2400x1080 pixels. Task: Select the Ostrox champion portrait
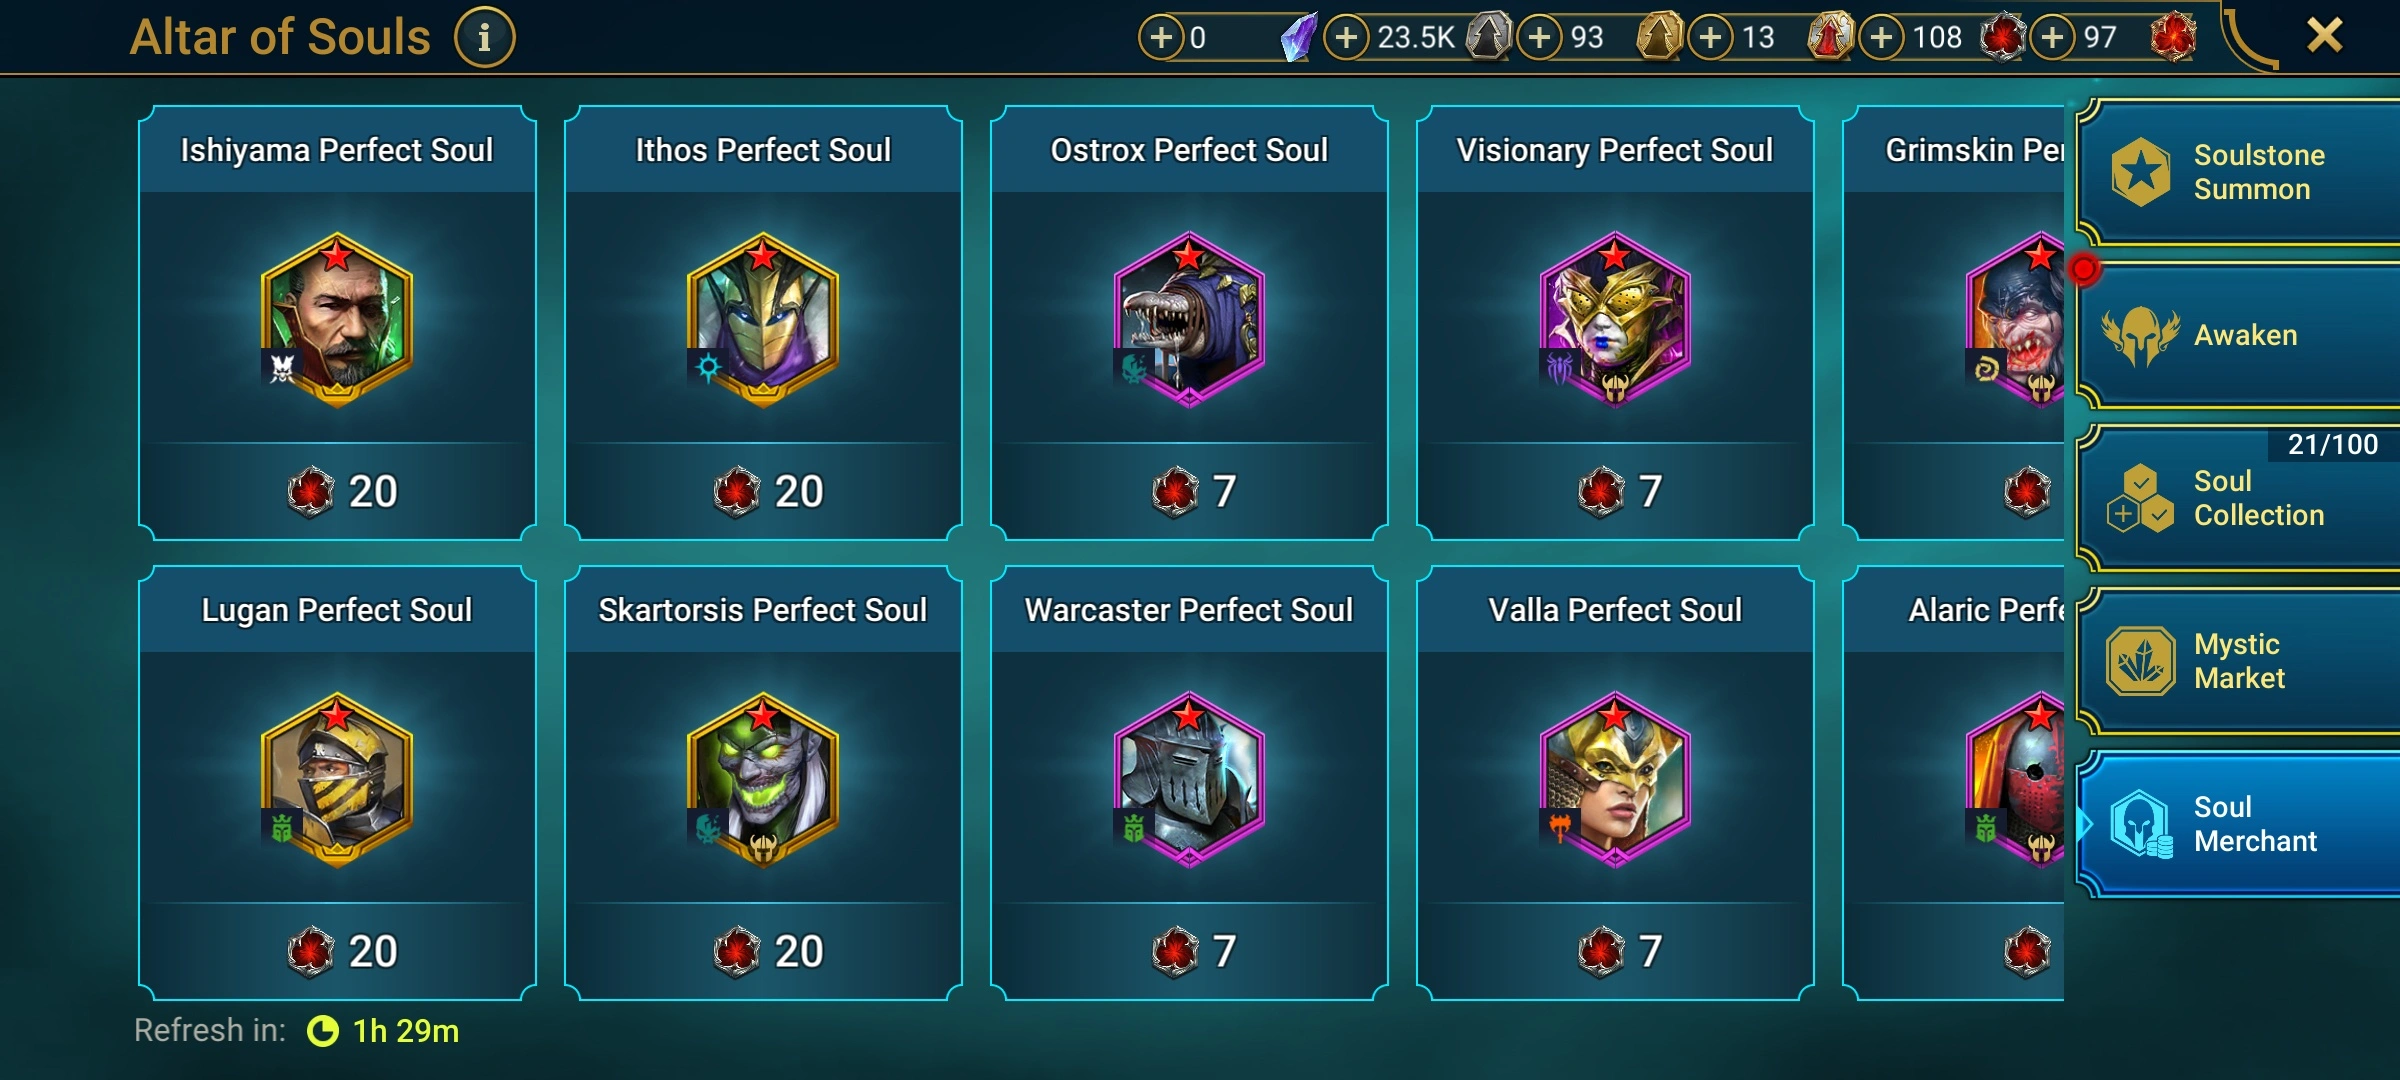click(x=1189, y=320)
